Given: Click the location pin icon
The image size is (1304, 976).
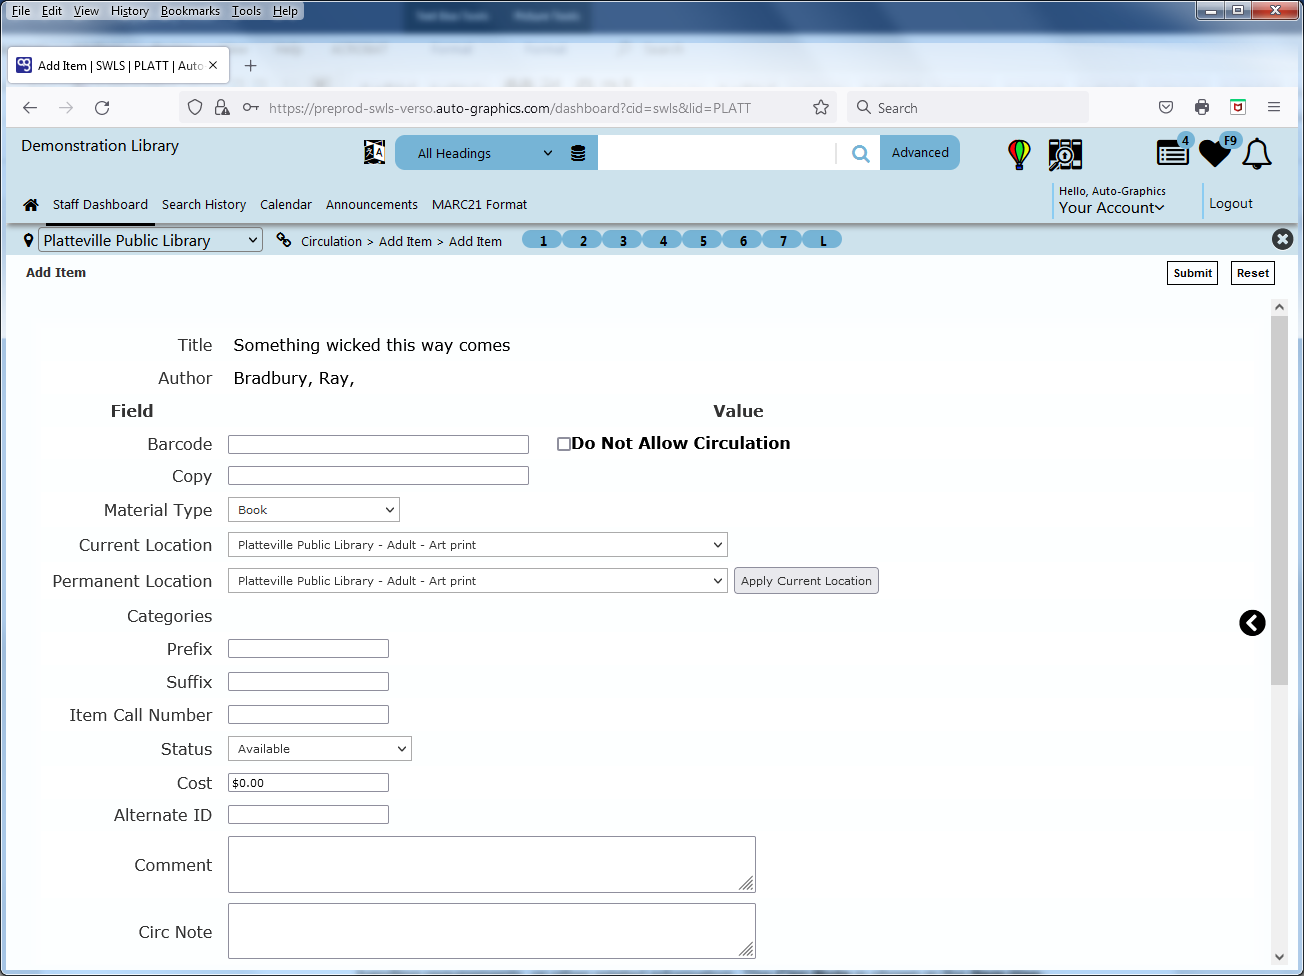Looking at the screenshot, I should [28, 241].
